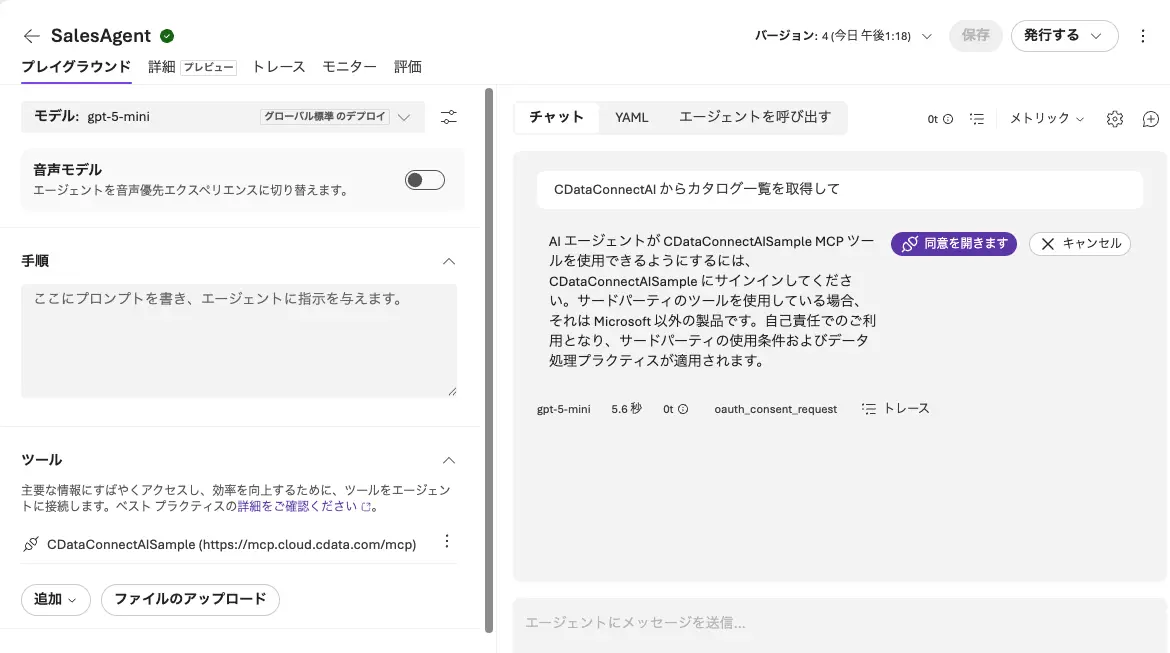Image resolution: width=1170 pixels, height=653 pixels.
Task: Click the 保存 button
Action: pyautogui.click(x=975, y=36)
